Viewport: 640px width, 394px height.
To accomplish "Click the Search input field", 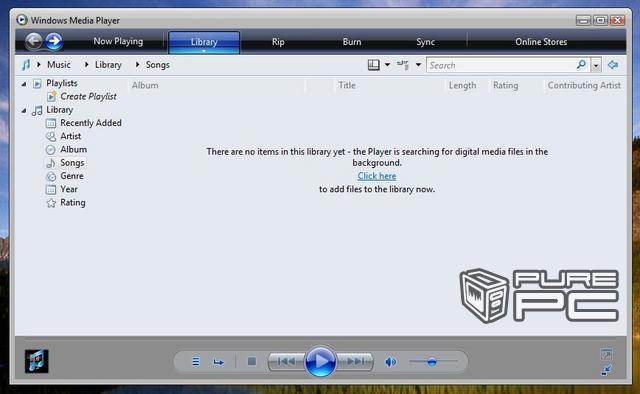I will pos(502,65).
